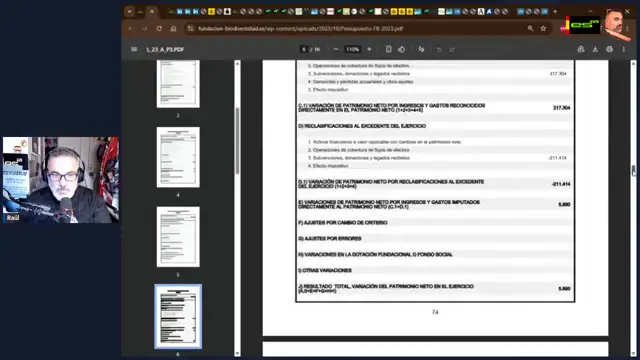Screen dimensions: 640x360
Task: Click document scroll up arrow
Action: 633,63
